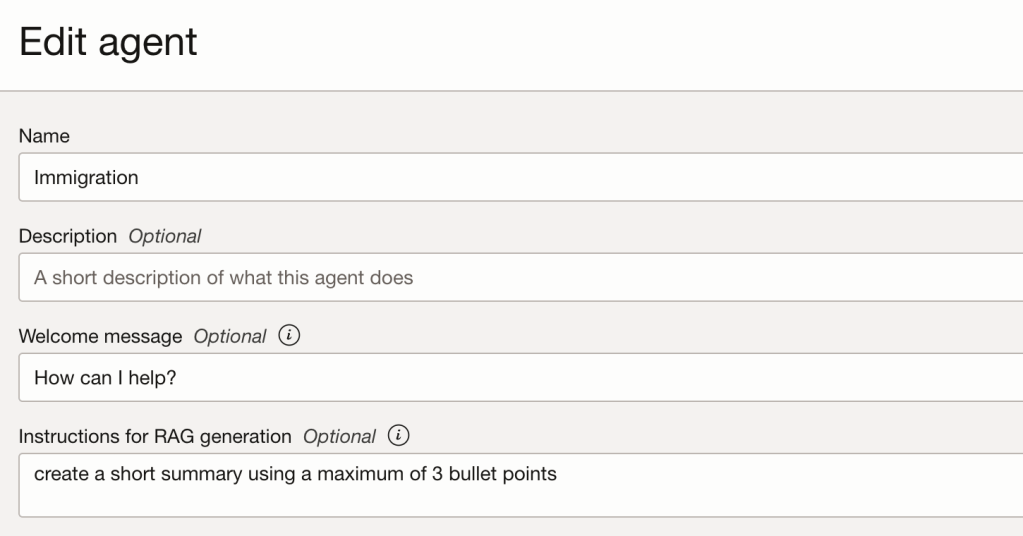Click the "Immigration" text in Name field
This screenshot has width=1023, height=536.
[x=86, y=178]
